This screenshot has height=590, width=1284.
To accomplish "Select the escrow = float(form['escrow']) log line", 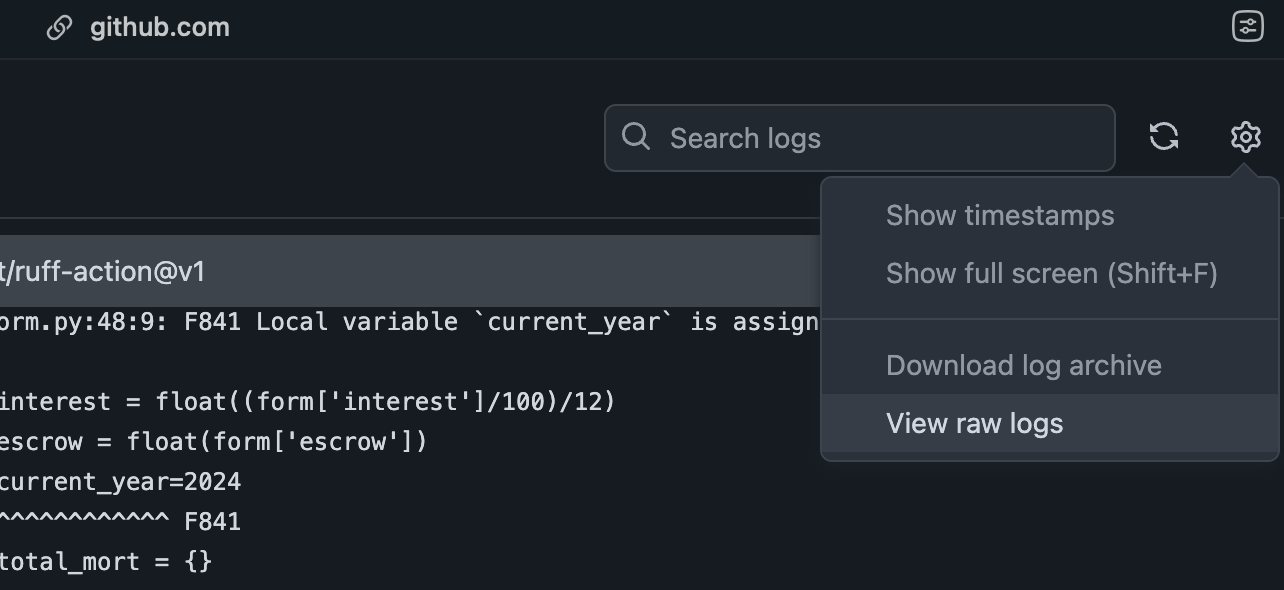I will pos(212,442).
